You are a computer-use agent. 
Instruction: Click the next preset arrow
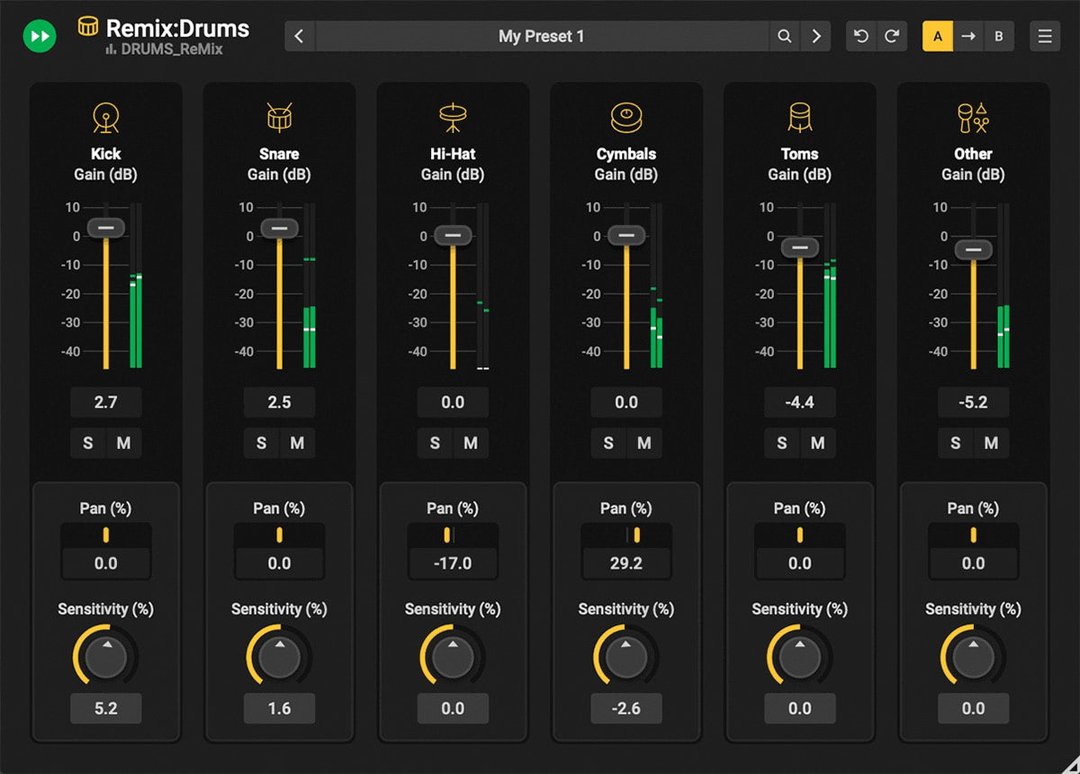pos(817,36)
